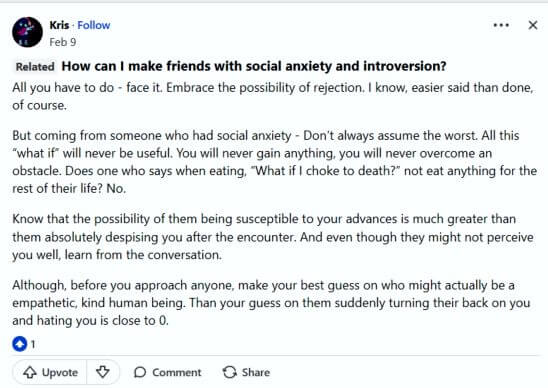Click the paragraph starting "Although, before you approach"

click(271, 303)
